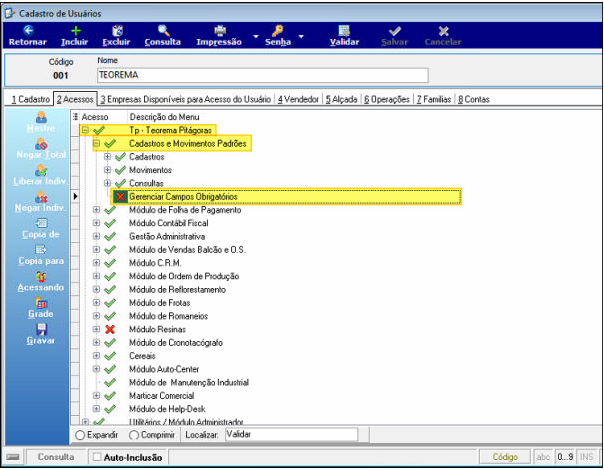604x470 pixels.
Task: Select Módulo de Manutenção Industrial row
Action: [189, 383]
